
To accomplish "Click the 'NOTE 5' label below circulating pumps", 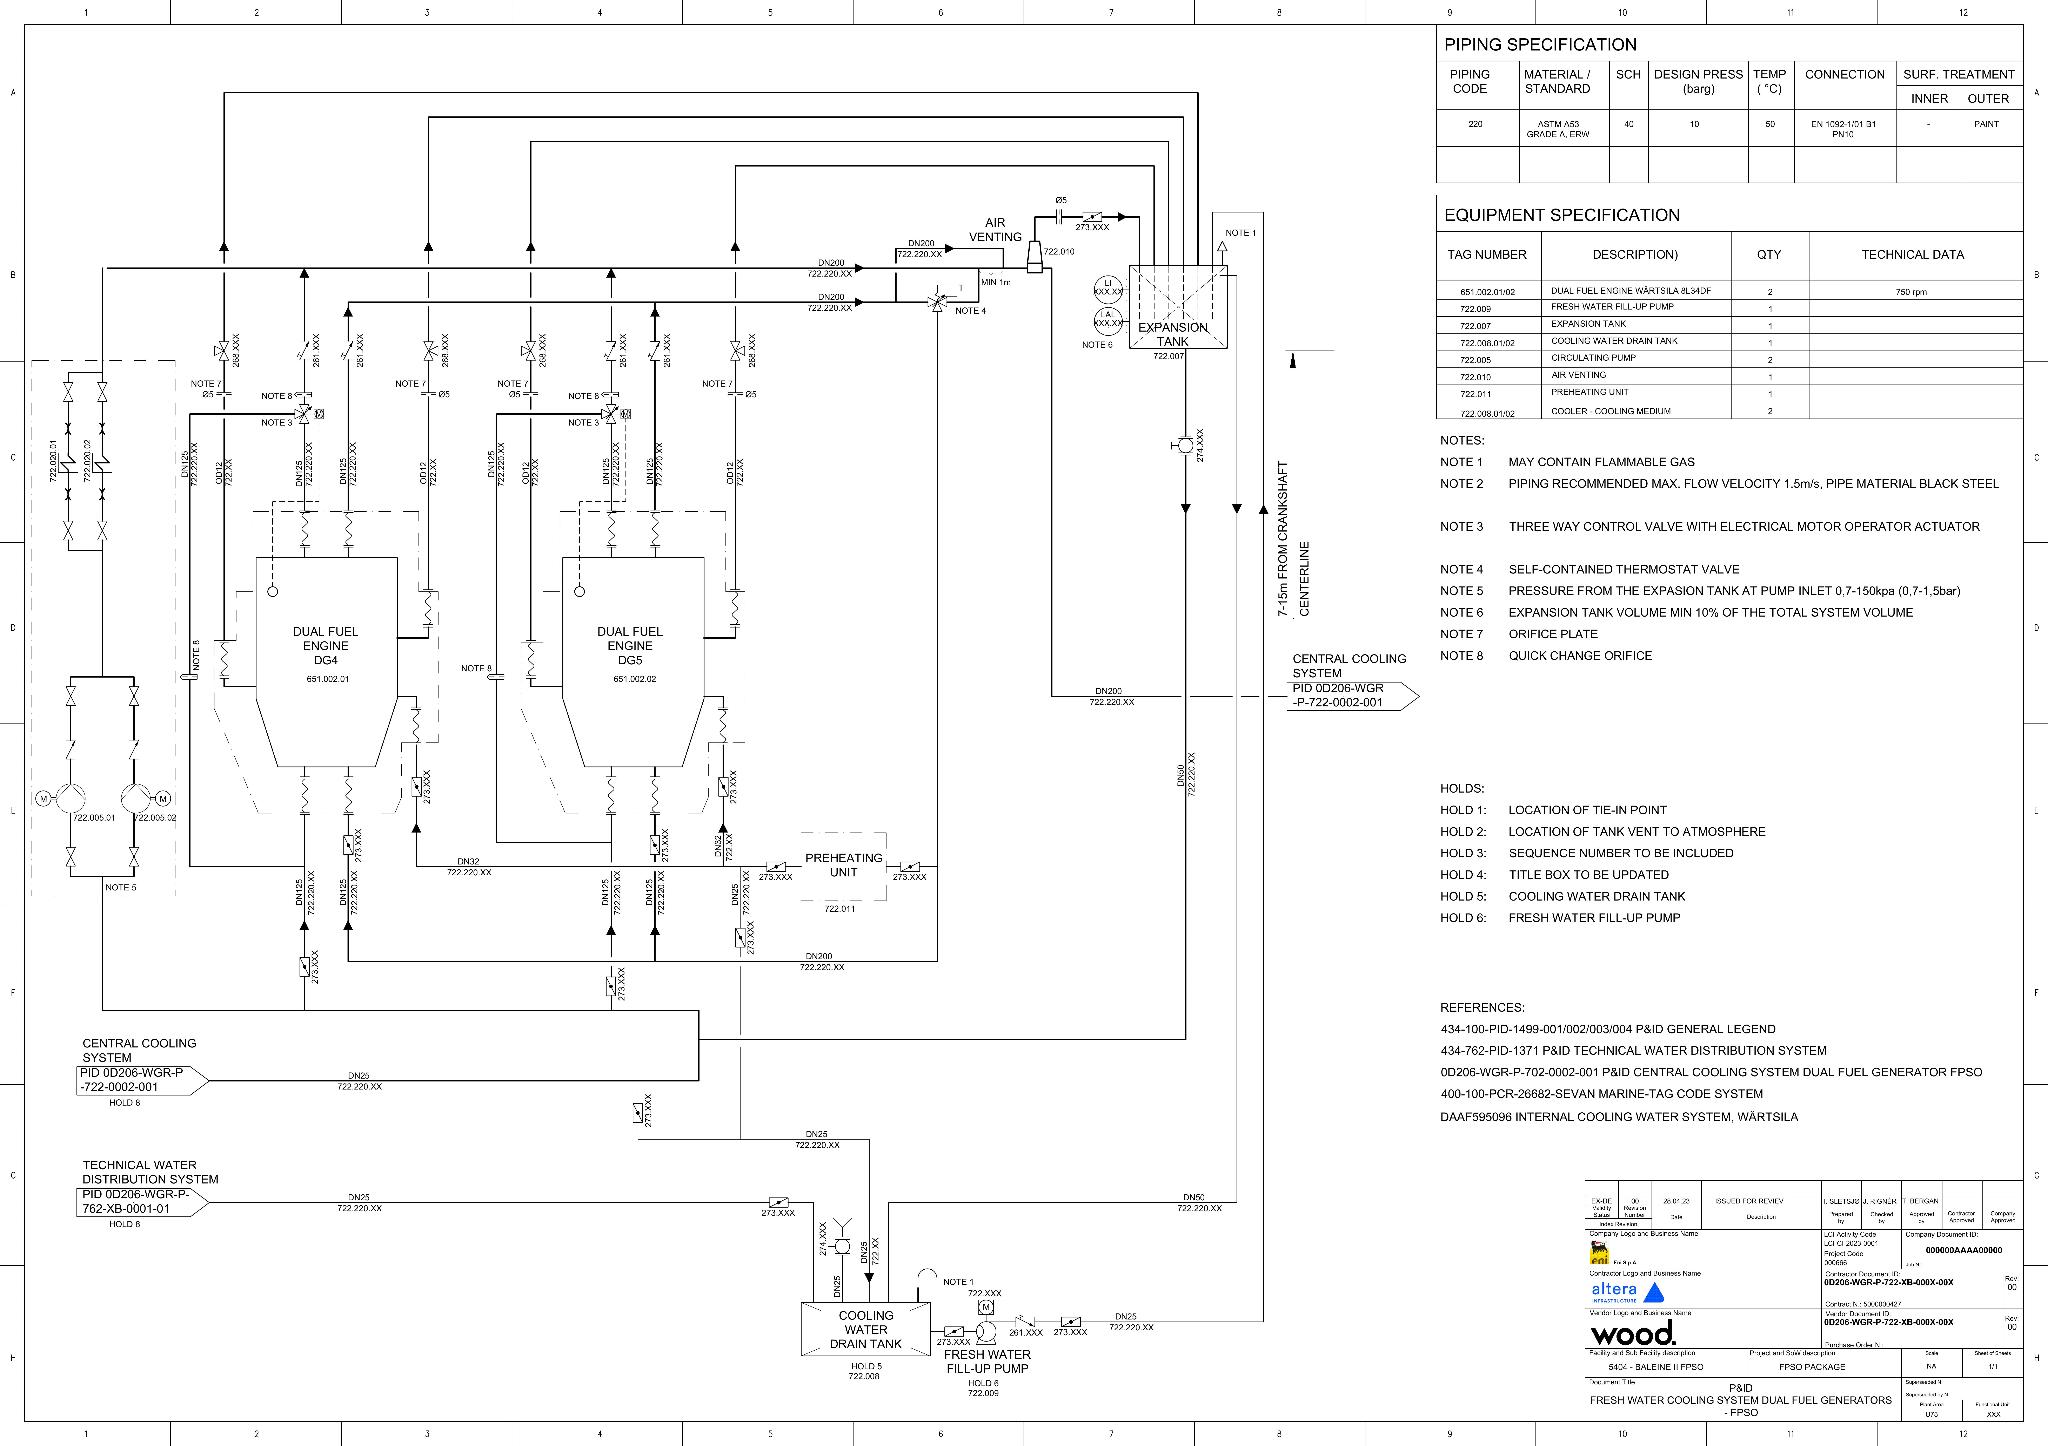I will tap(120, 887).
